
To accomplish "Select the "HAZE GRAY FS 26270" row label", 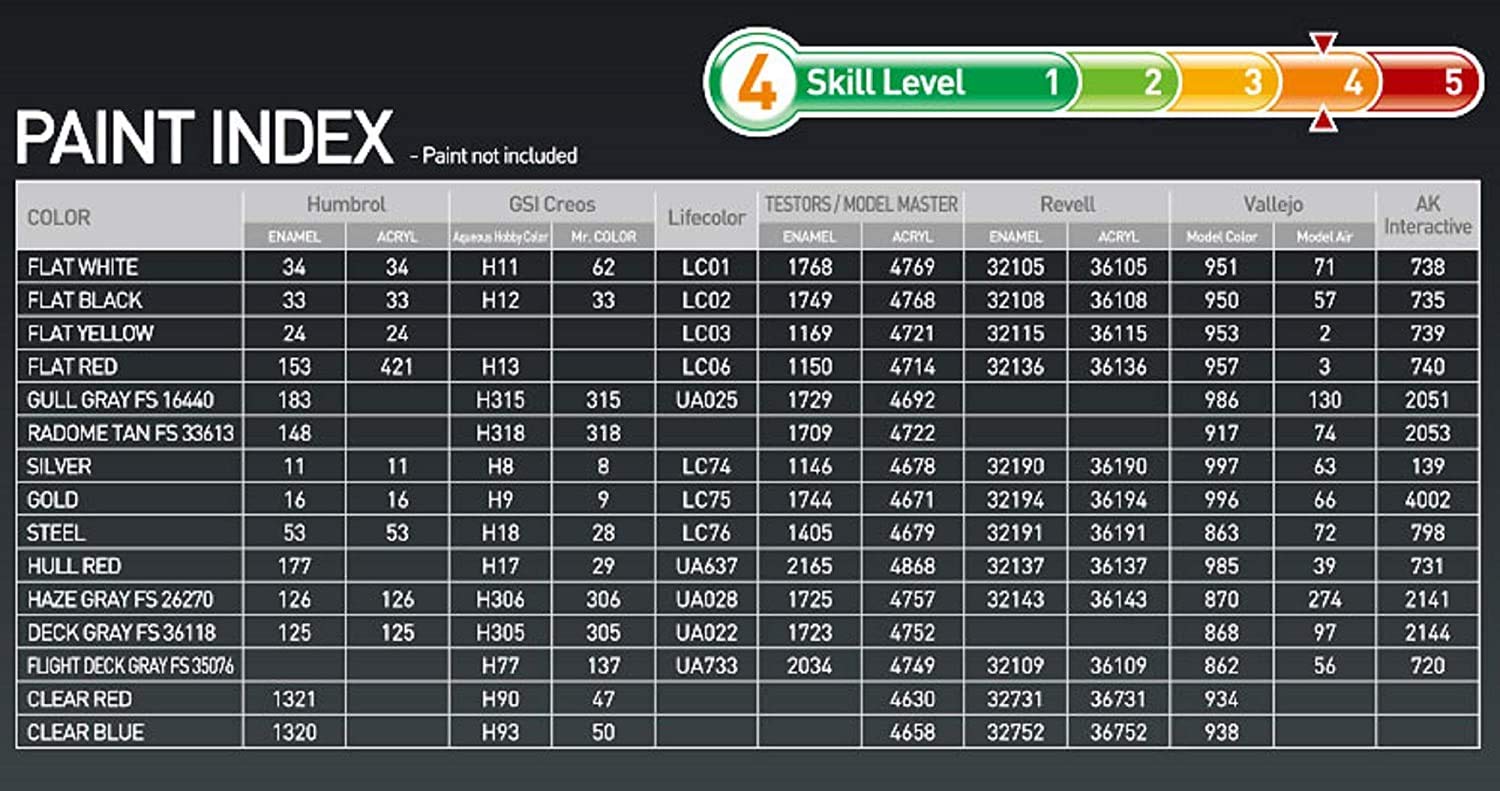I will (120, 599).
